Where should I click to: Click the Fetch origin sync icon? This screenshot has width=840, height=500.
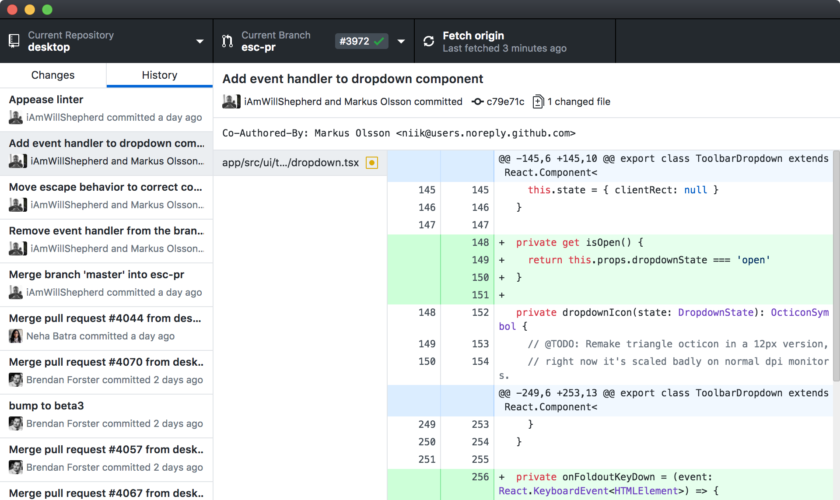point(429,42)
